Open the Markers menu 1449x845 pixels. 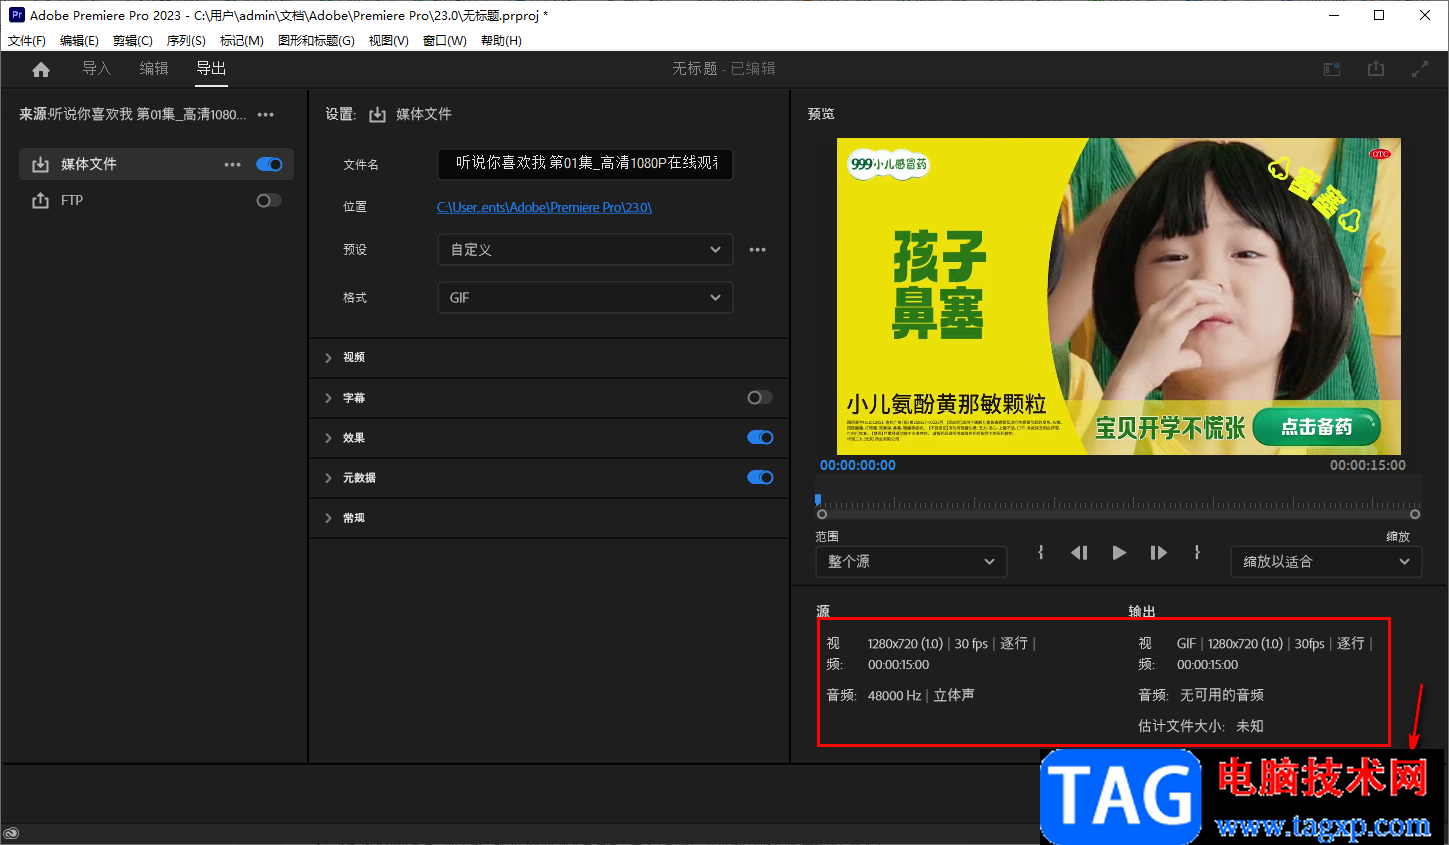pyautogui.click(x=242, y=41)
